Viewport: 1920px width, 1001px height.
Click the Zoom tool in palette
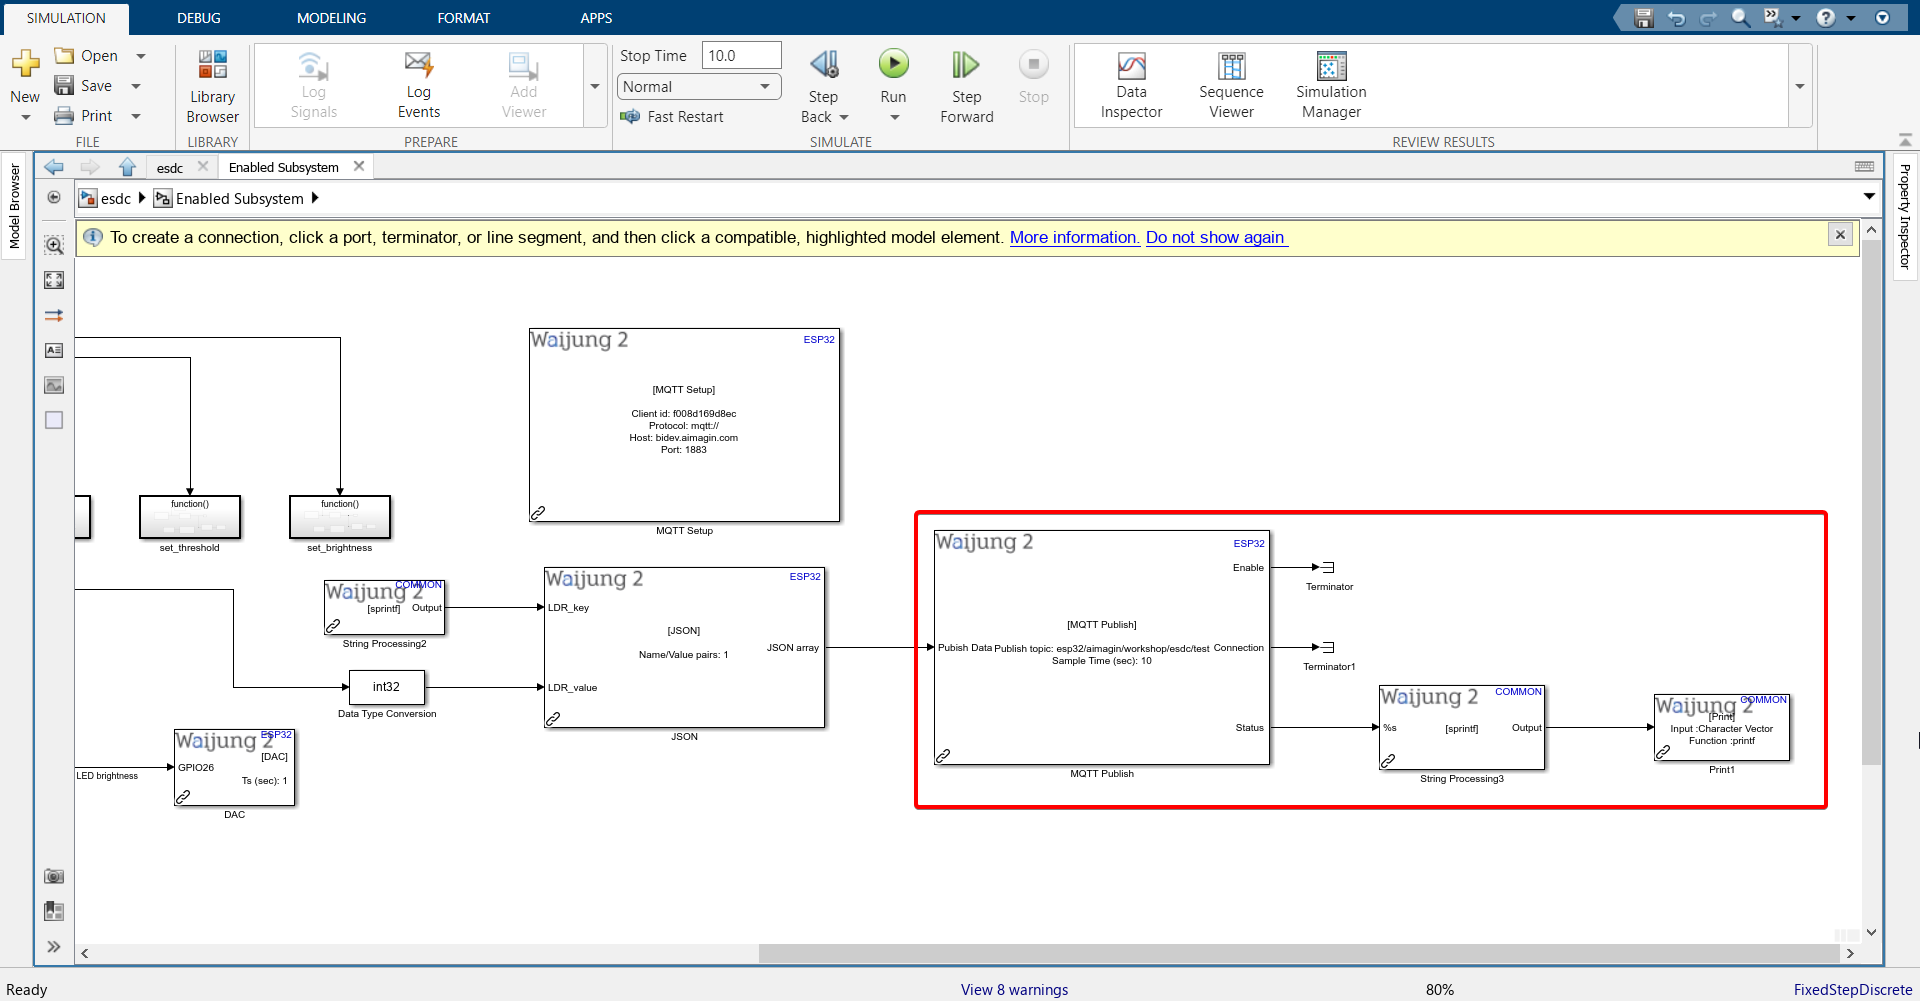(54, 245)
